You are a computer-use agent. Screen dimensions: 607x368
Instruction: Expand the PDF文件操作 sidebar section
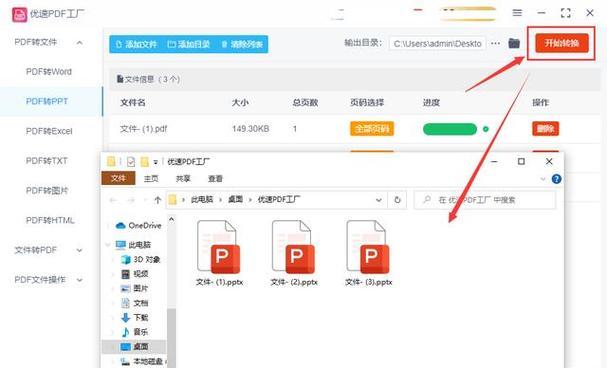point(80,280)
